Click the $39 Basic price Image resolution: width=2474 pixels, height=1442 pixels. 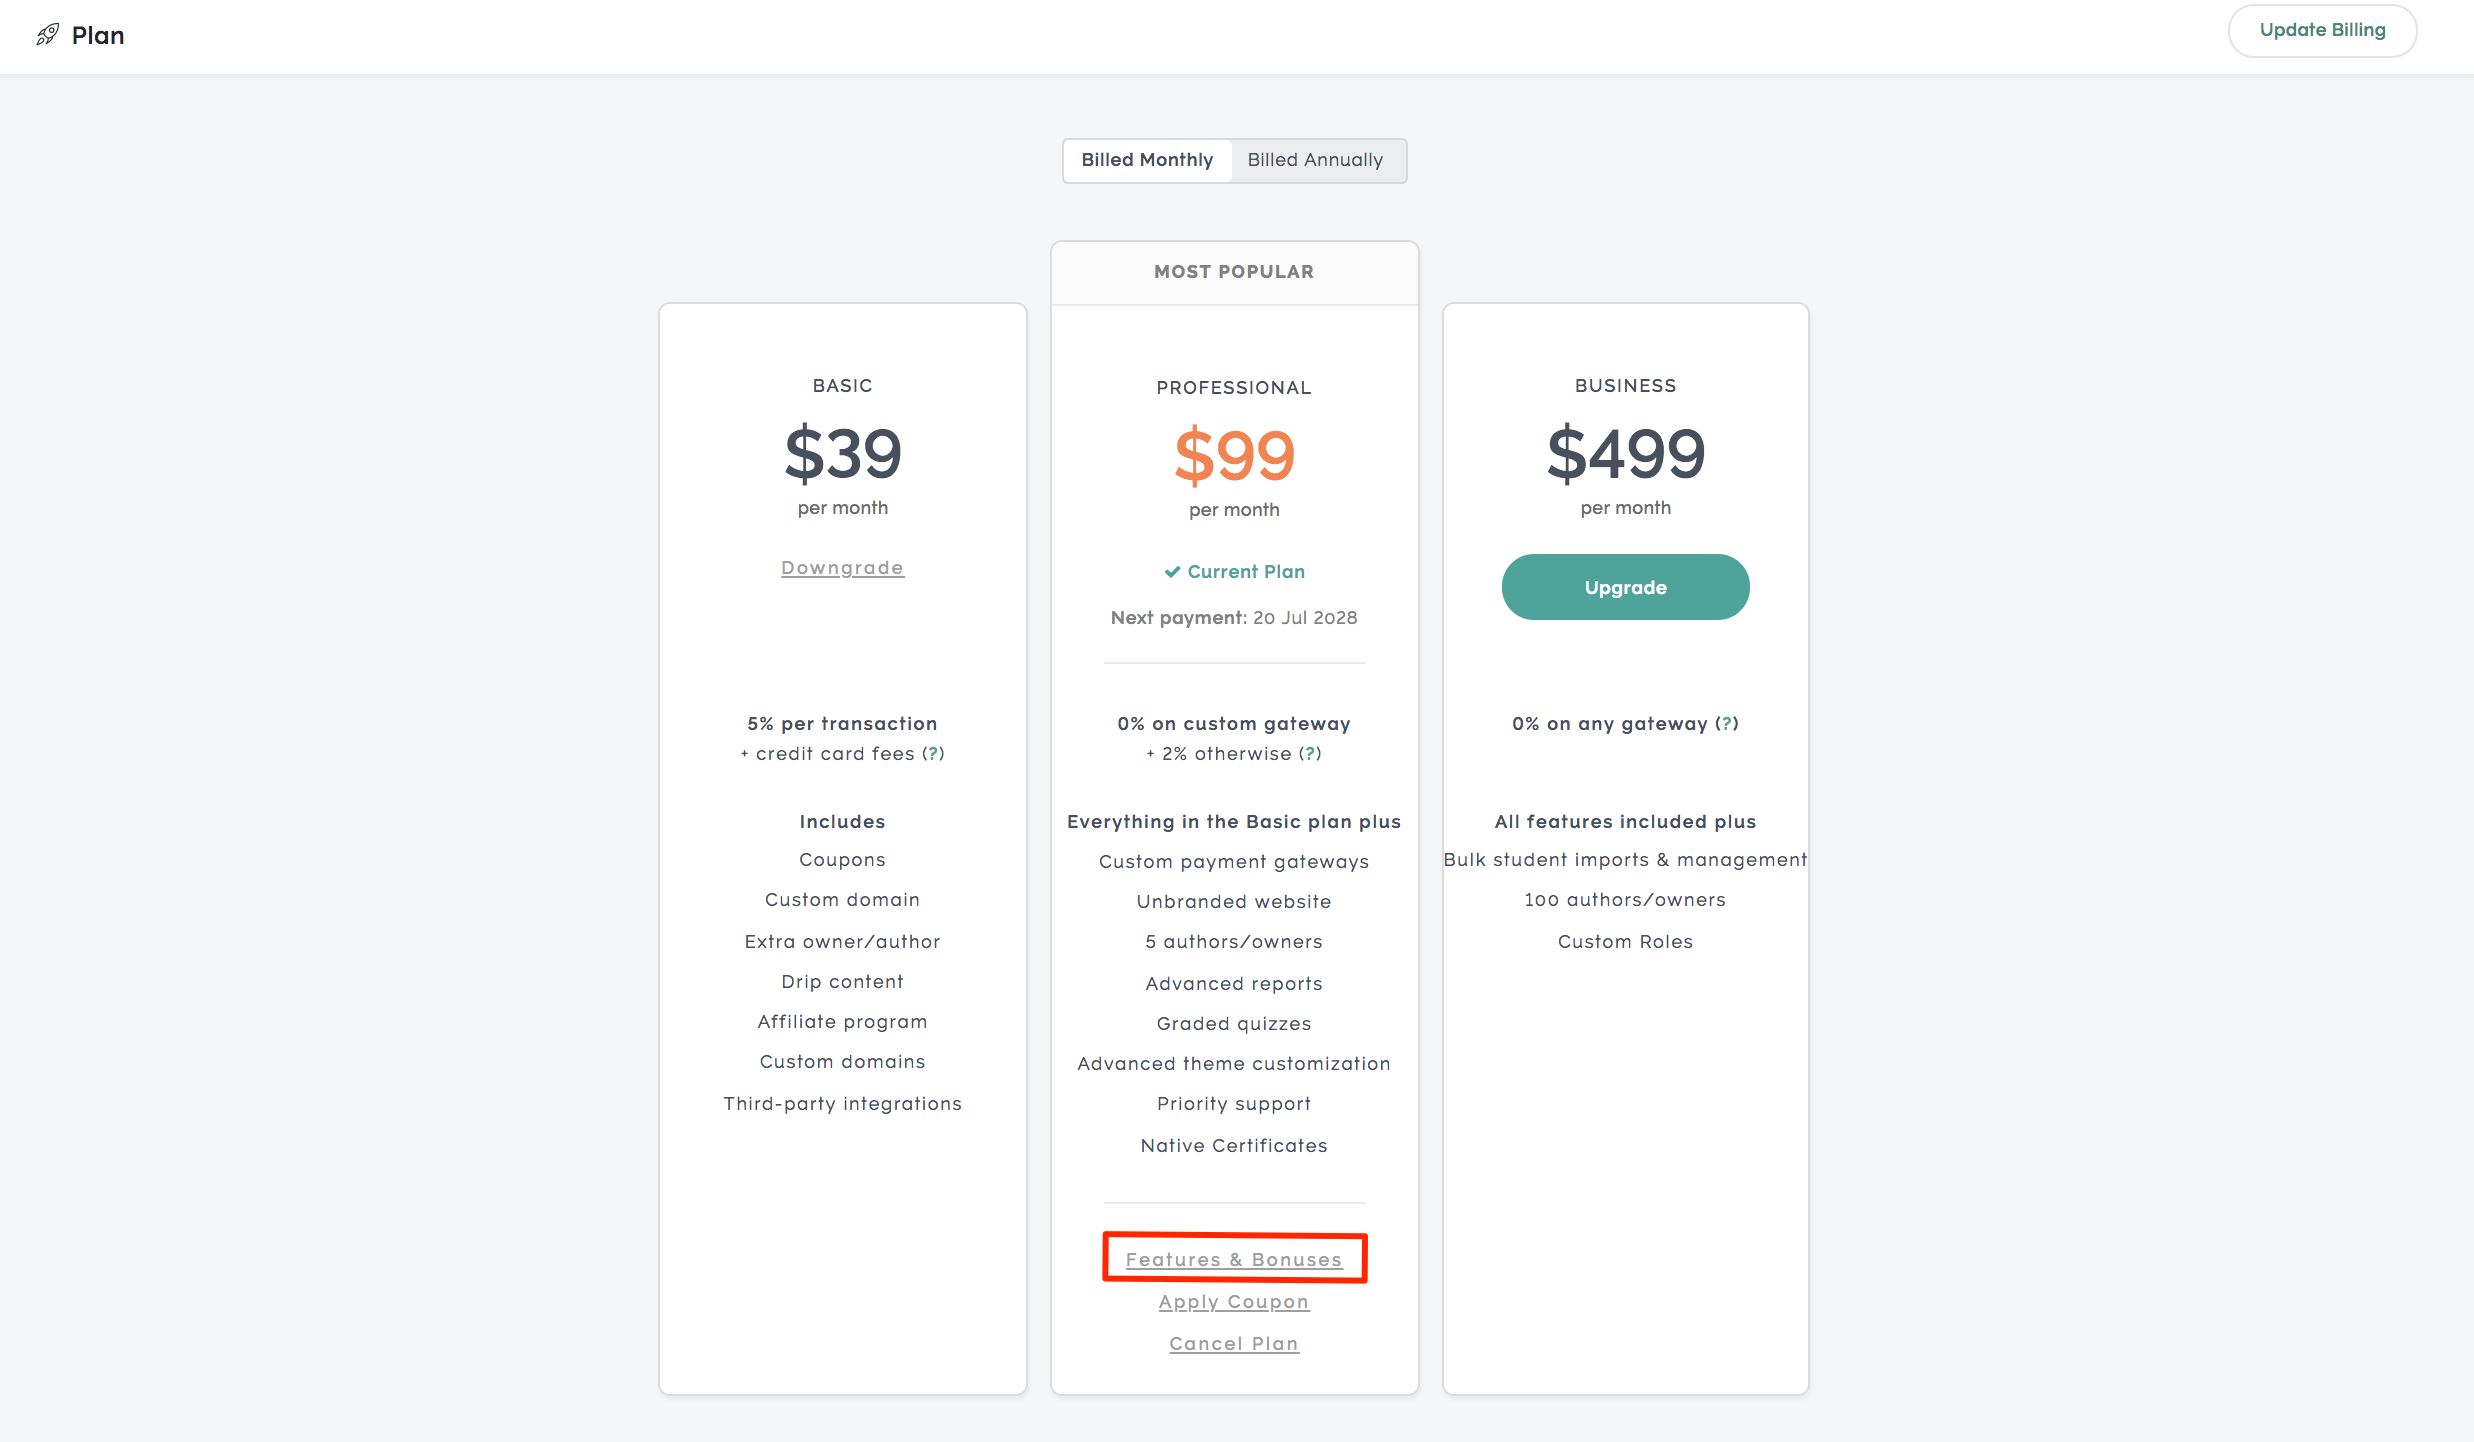tap(842, 453)
